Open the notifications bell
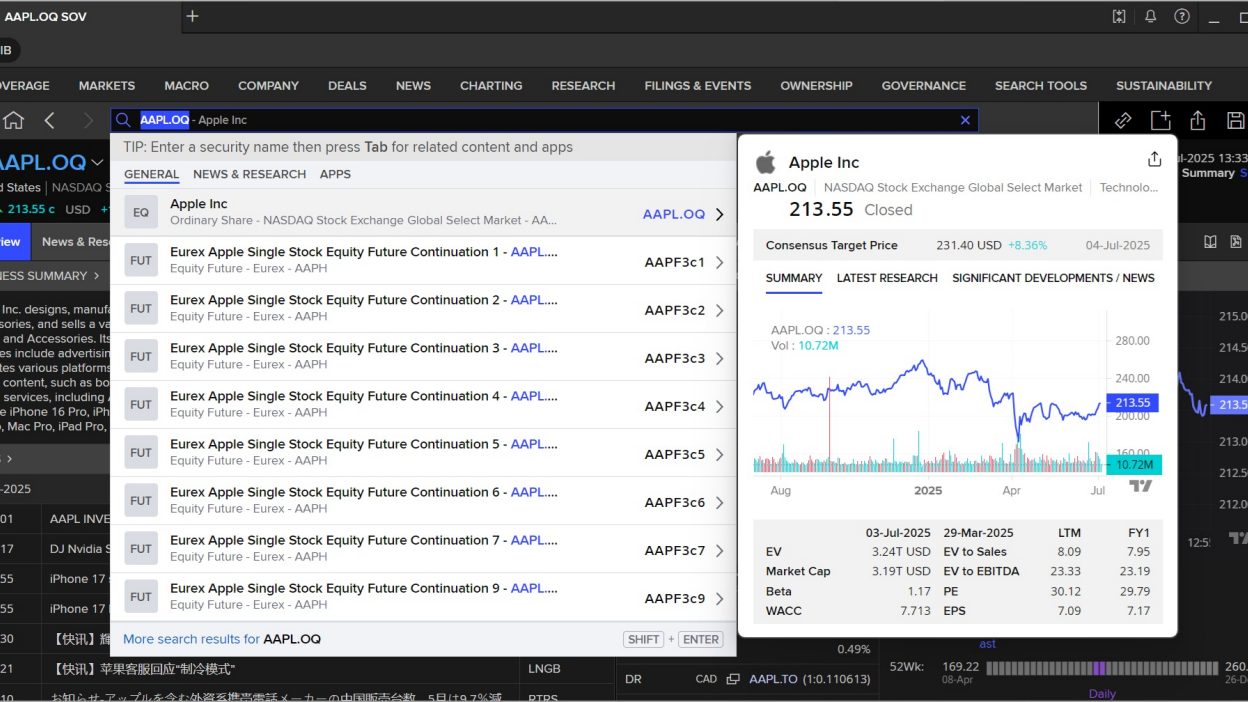The height and width of the screenshot is (702, 1248). [1151, 16]
